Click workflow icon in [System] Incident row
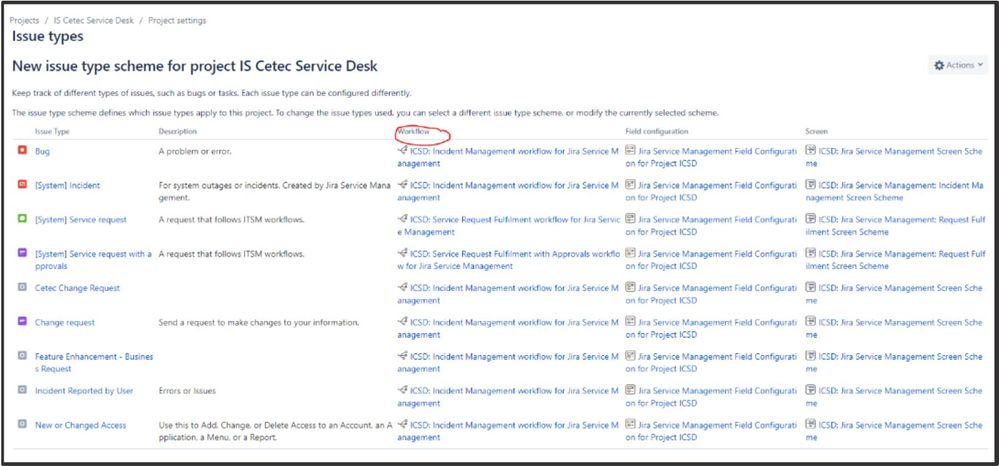Image resolution: width=999 pixels, height=466 pixels. click(x=402, y=184)
